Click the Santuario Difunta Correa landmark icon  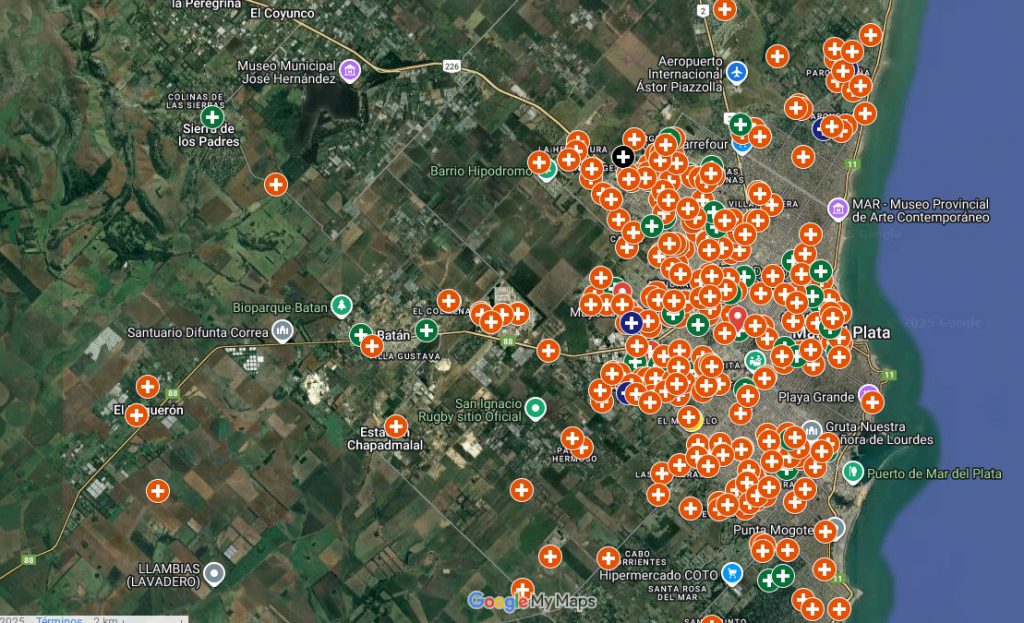tap(283, 330)
